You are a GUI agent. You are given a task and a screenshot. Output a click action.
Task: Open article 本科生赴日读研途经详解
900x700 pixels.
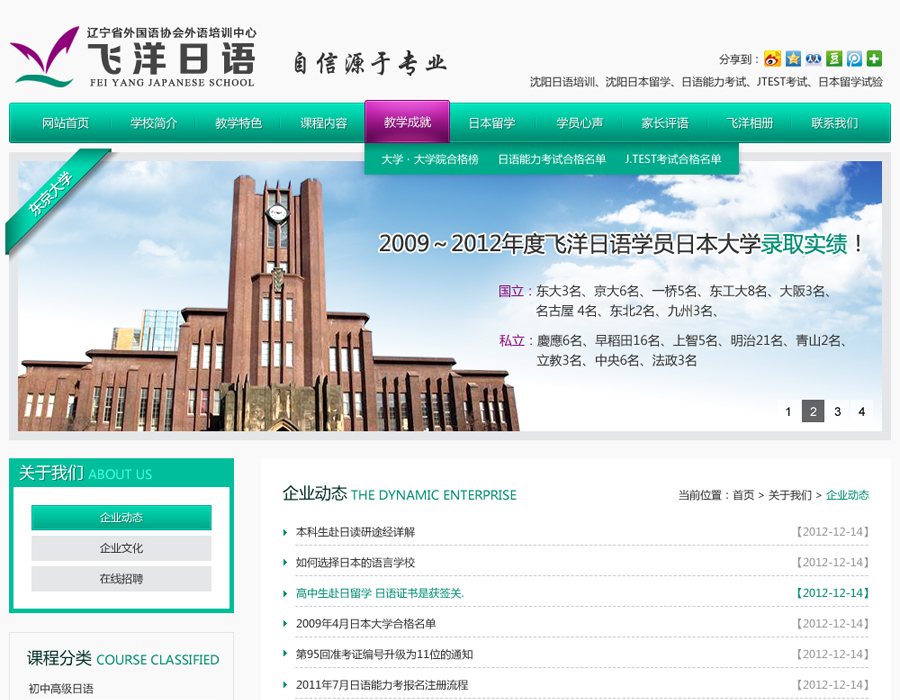(355, 532)
